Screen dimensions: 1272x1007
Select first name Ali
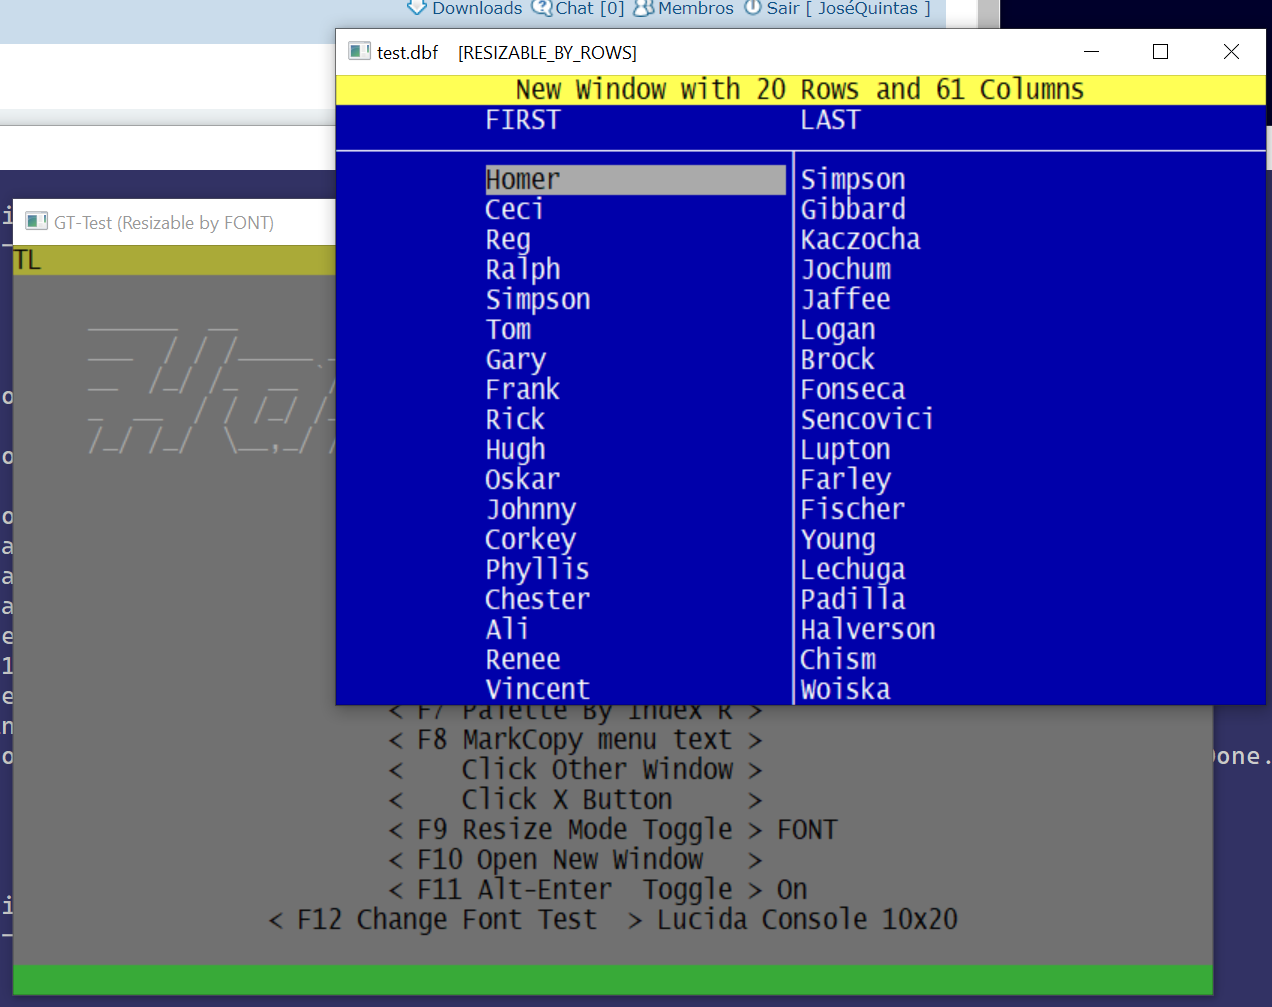pos(507,630)
